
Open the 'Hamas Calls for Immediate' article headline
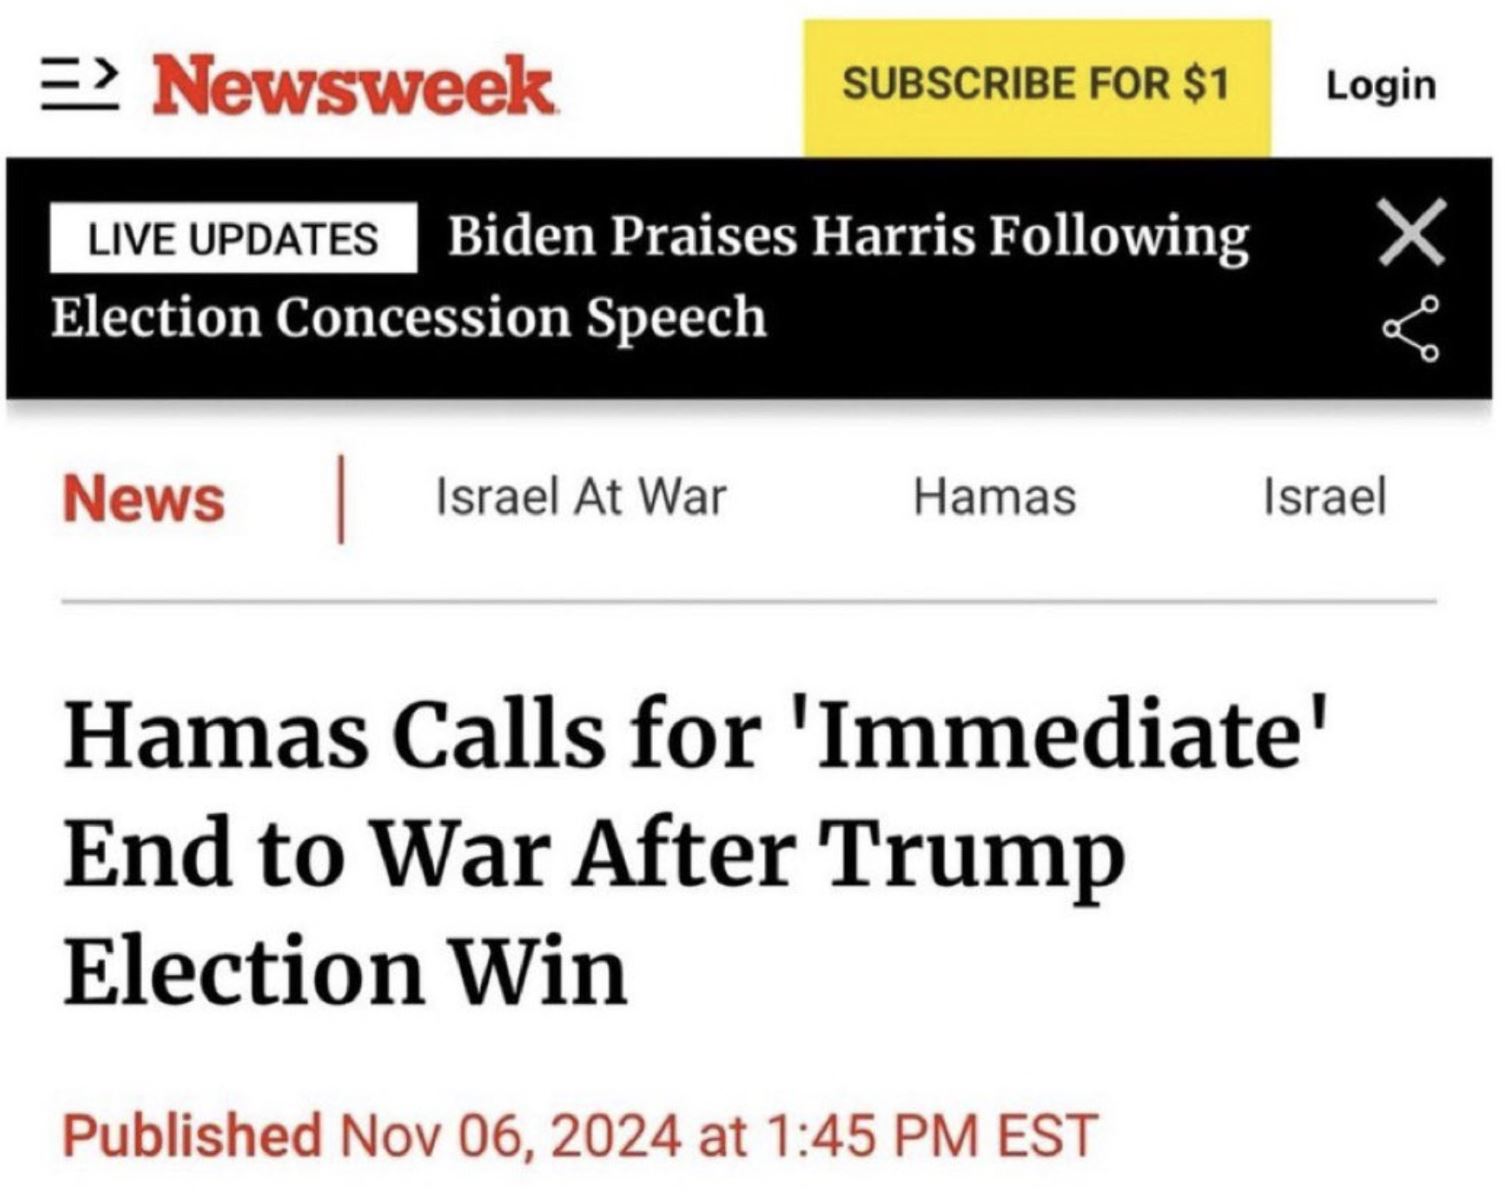(698, 734)
